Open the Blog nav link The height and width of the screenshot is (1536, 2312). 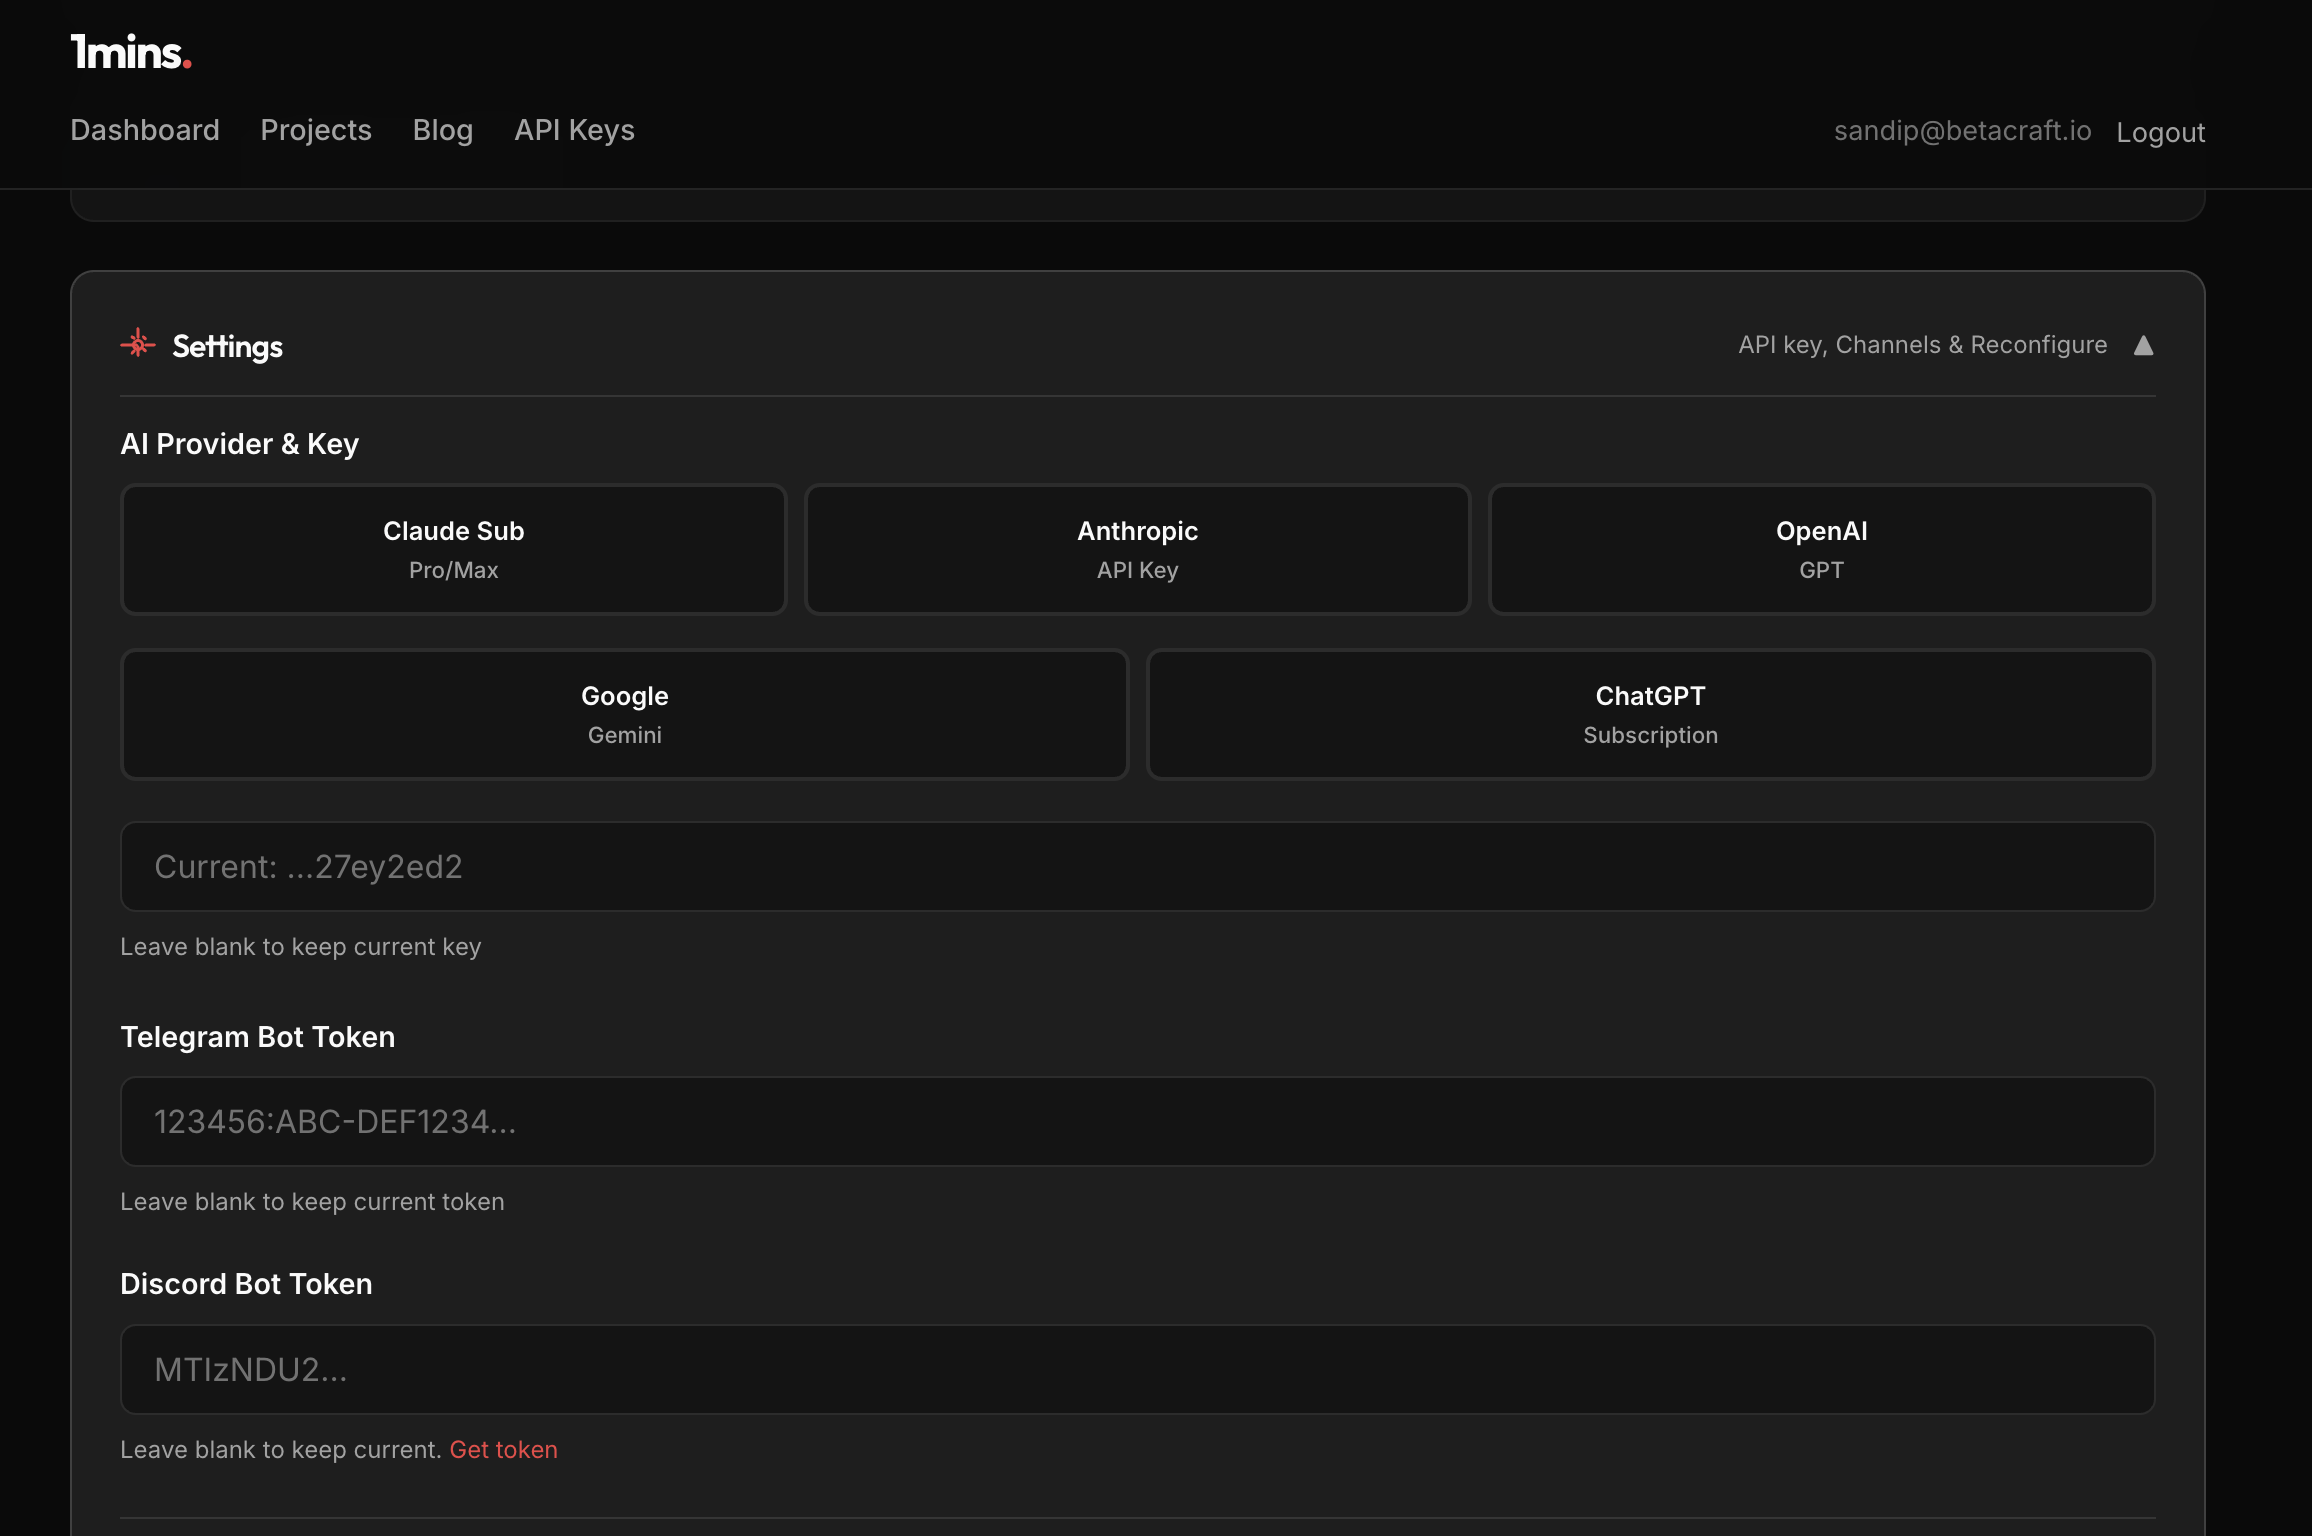point(443,130)
